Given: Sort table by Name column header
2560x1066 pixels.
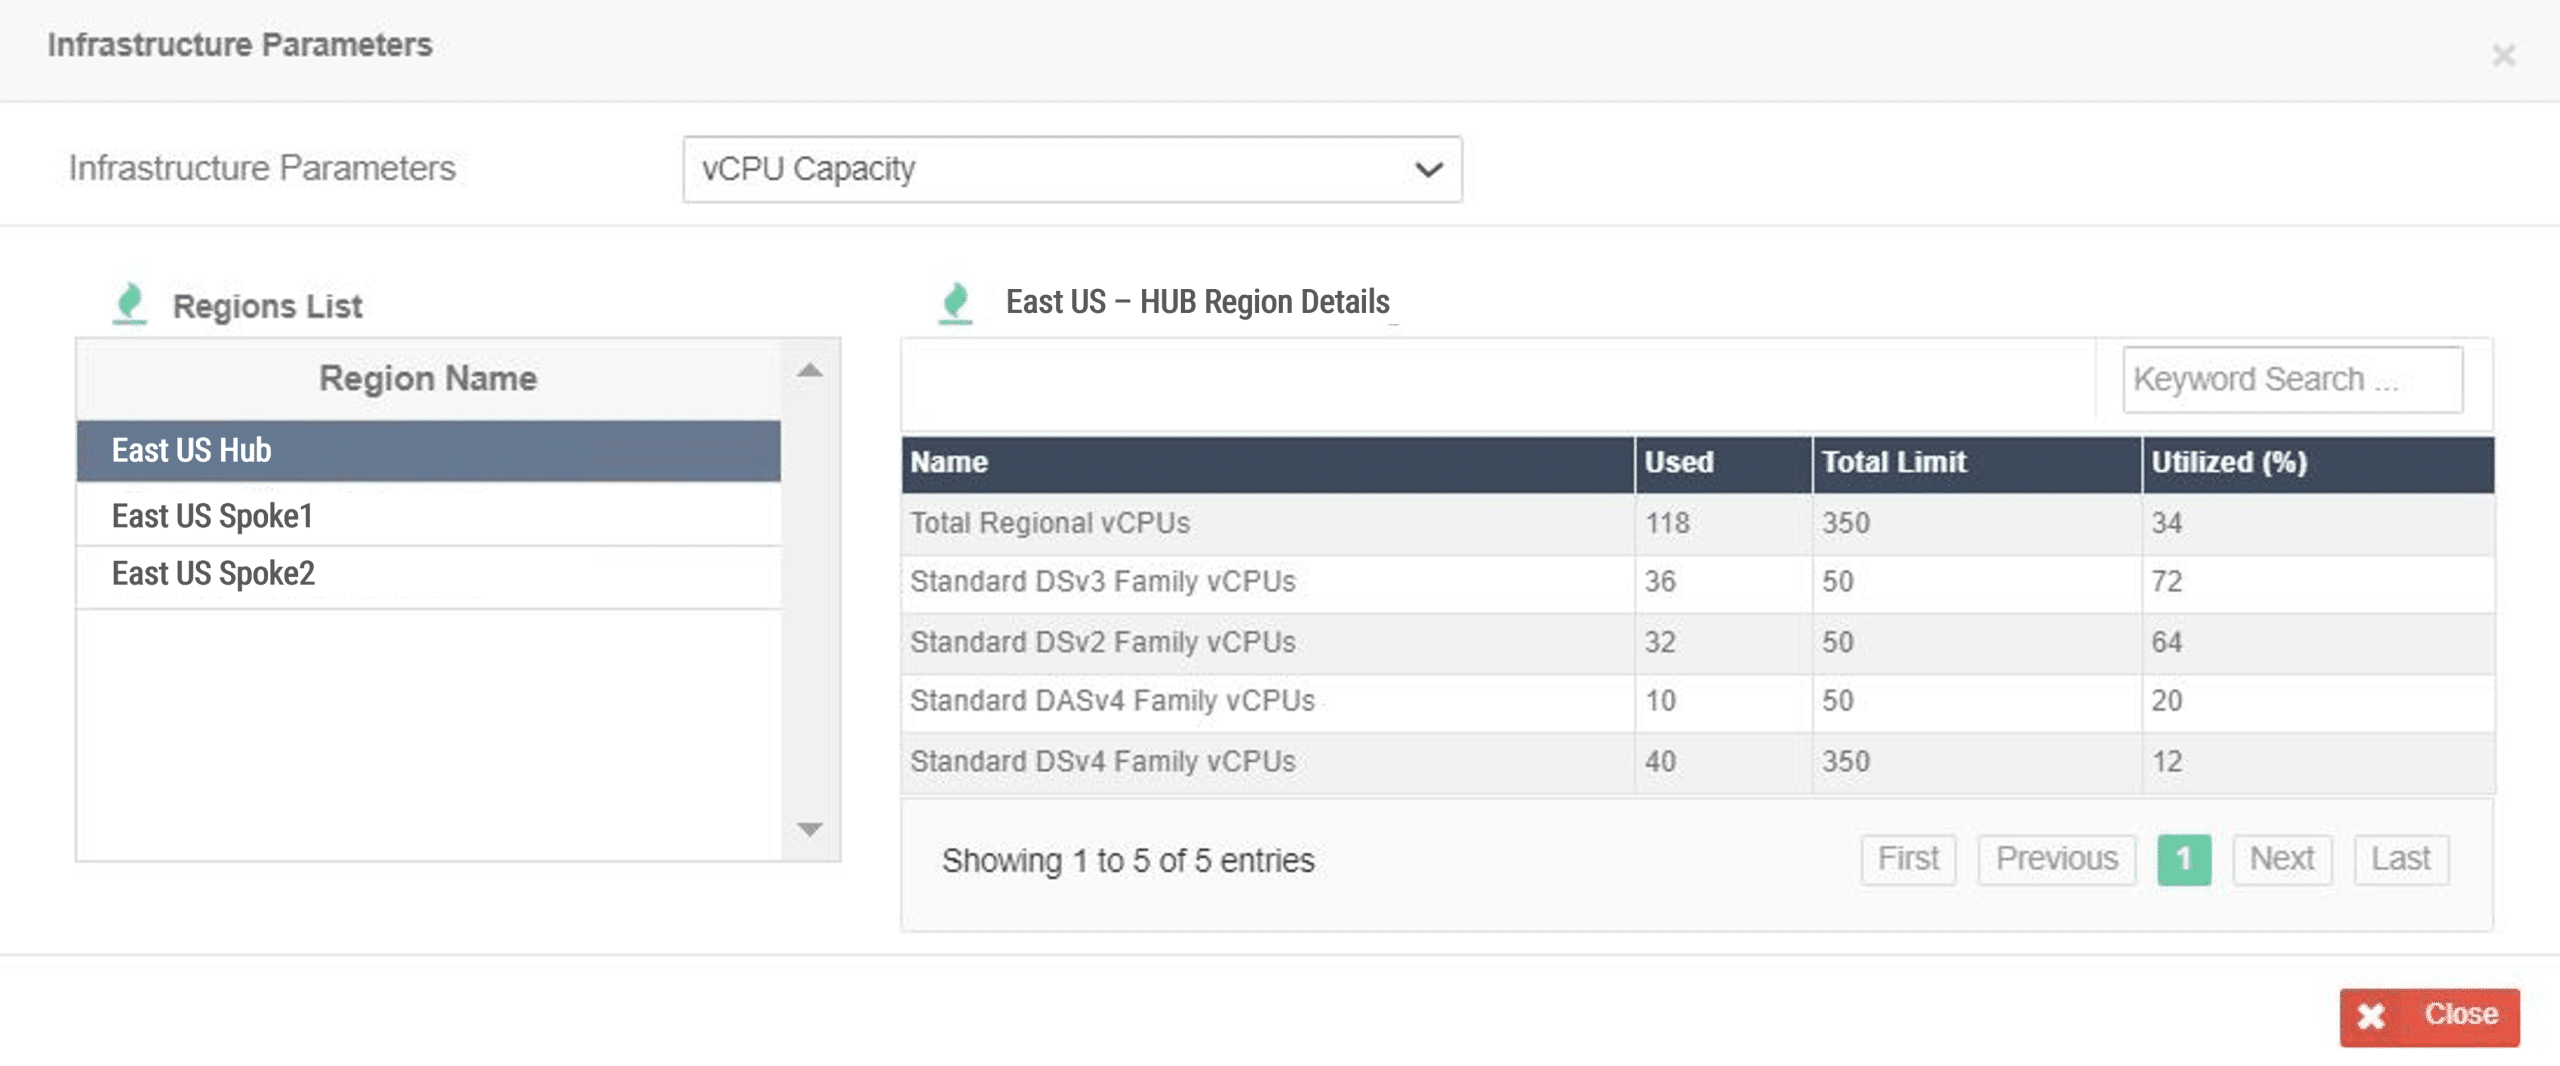Looking at the screenshot, I should (x=1266, y=463).
